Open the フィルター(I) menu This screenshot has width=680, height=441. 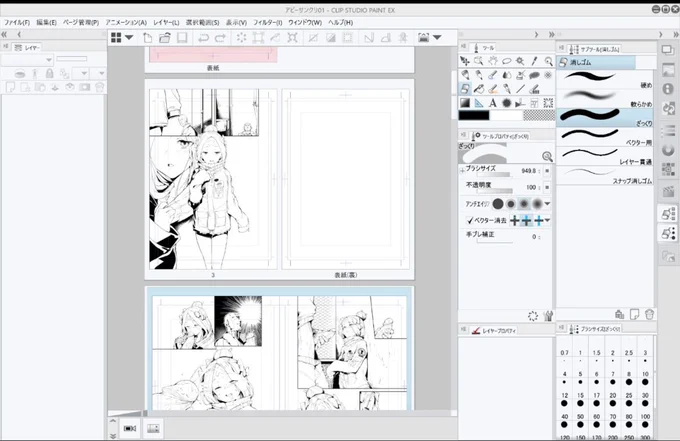tap(268, 22)
